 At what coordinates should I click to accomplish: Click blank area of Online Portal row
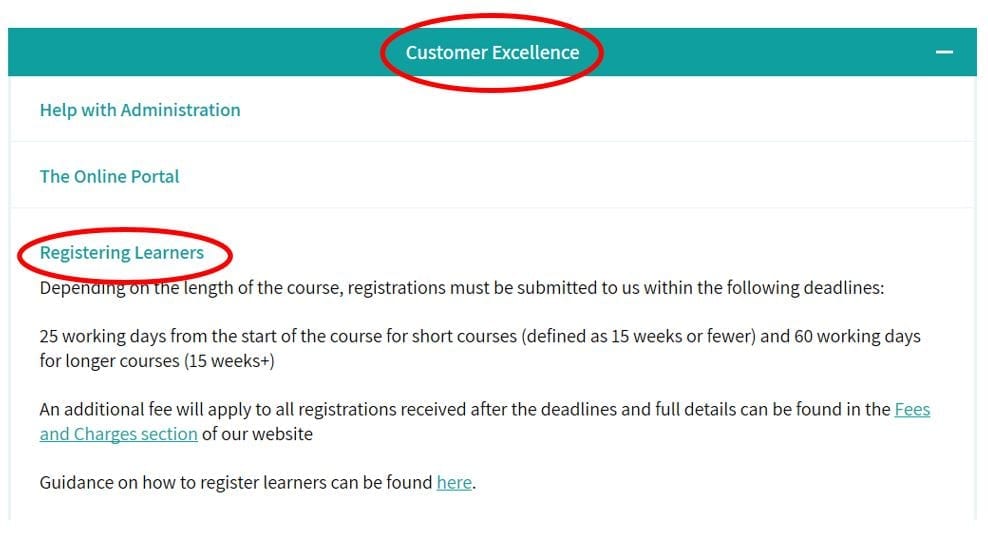pyautogui.click(x=567, y=176)
